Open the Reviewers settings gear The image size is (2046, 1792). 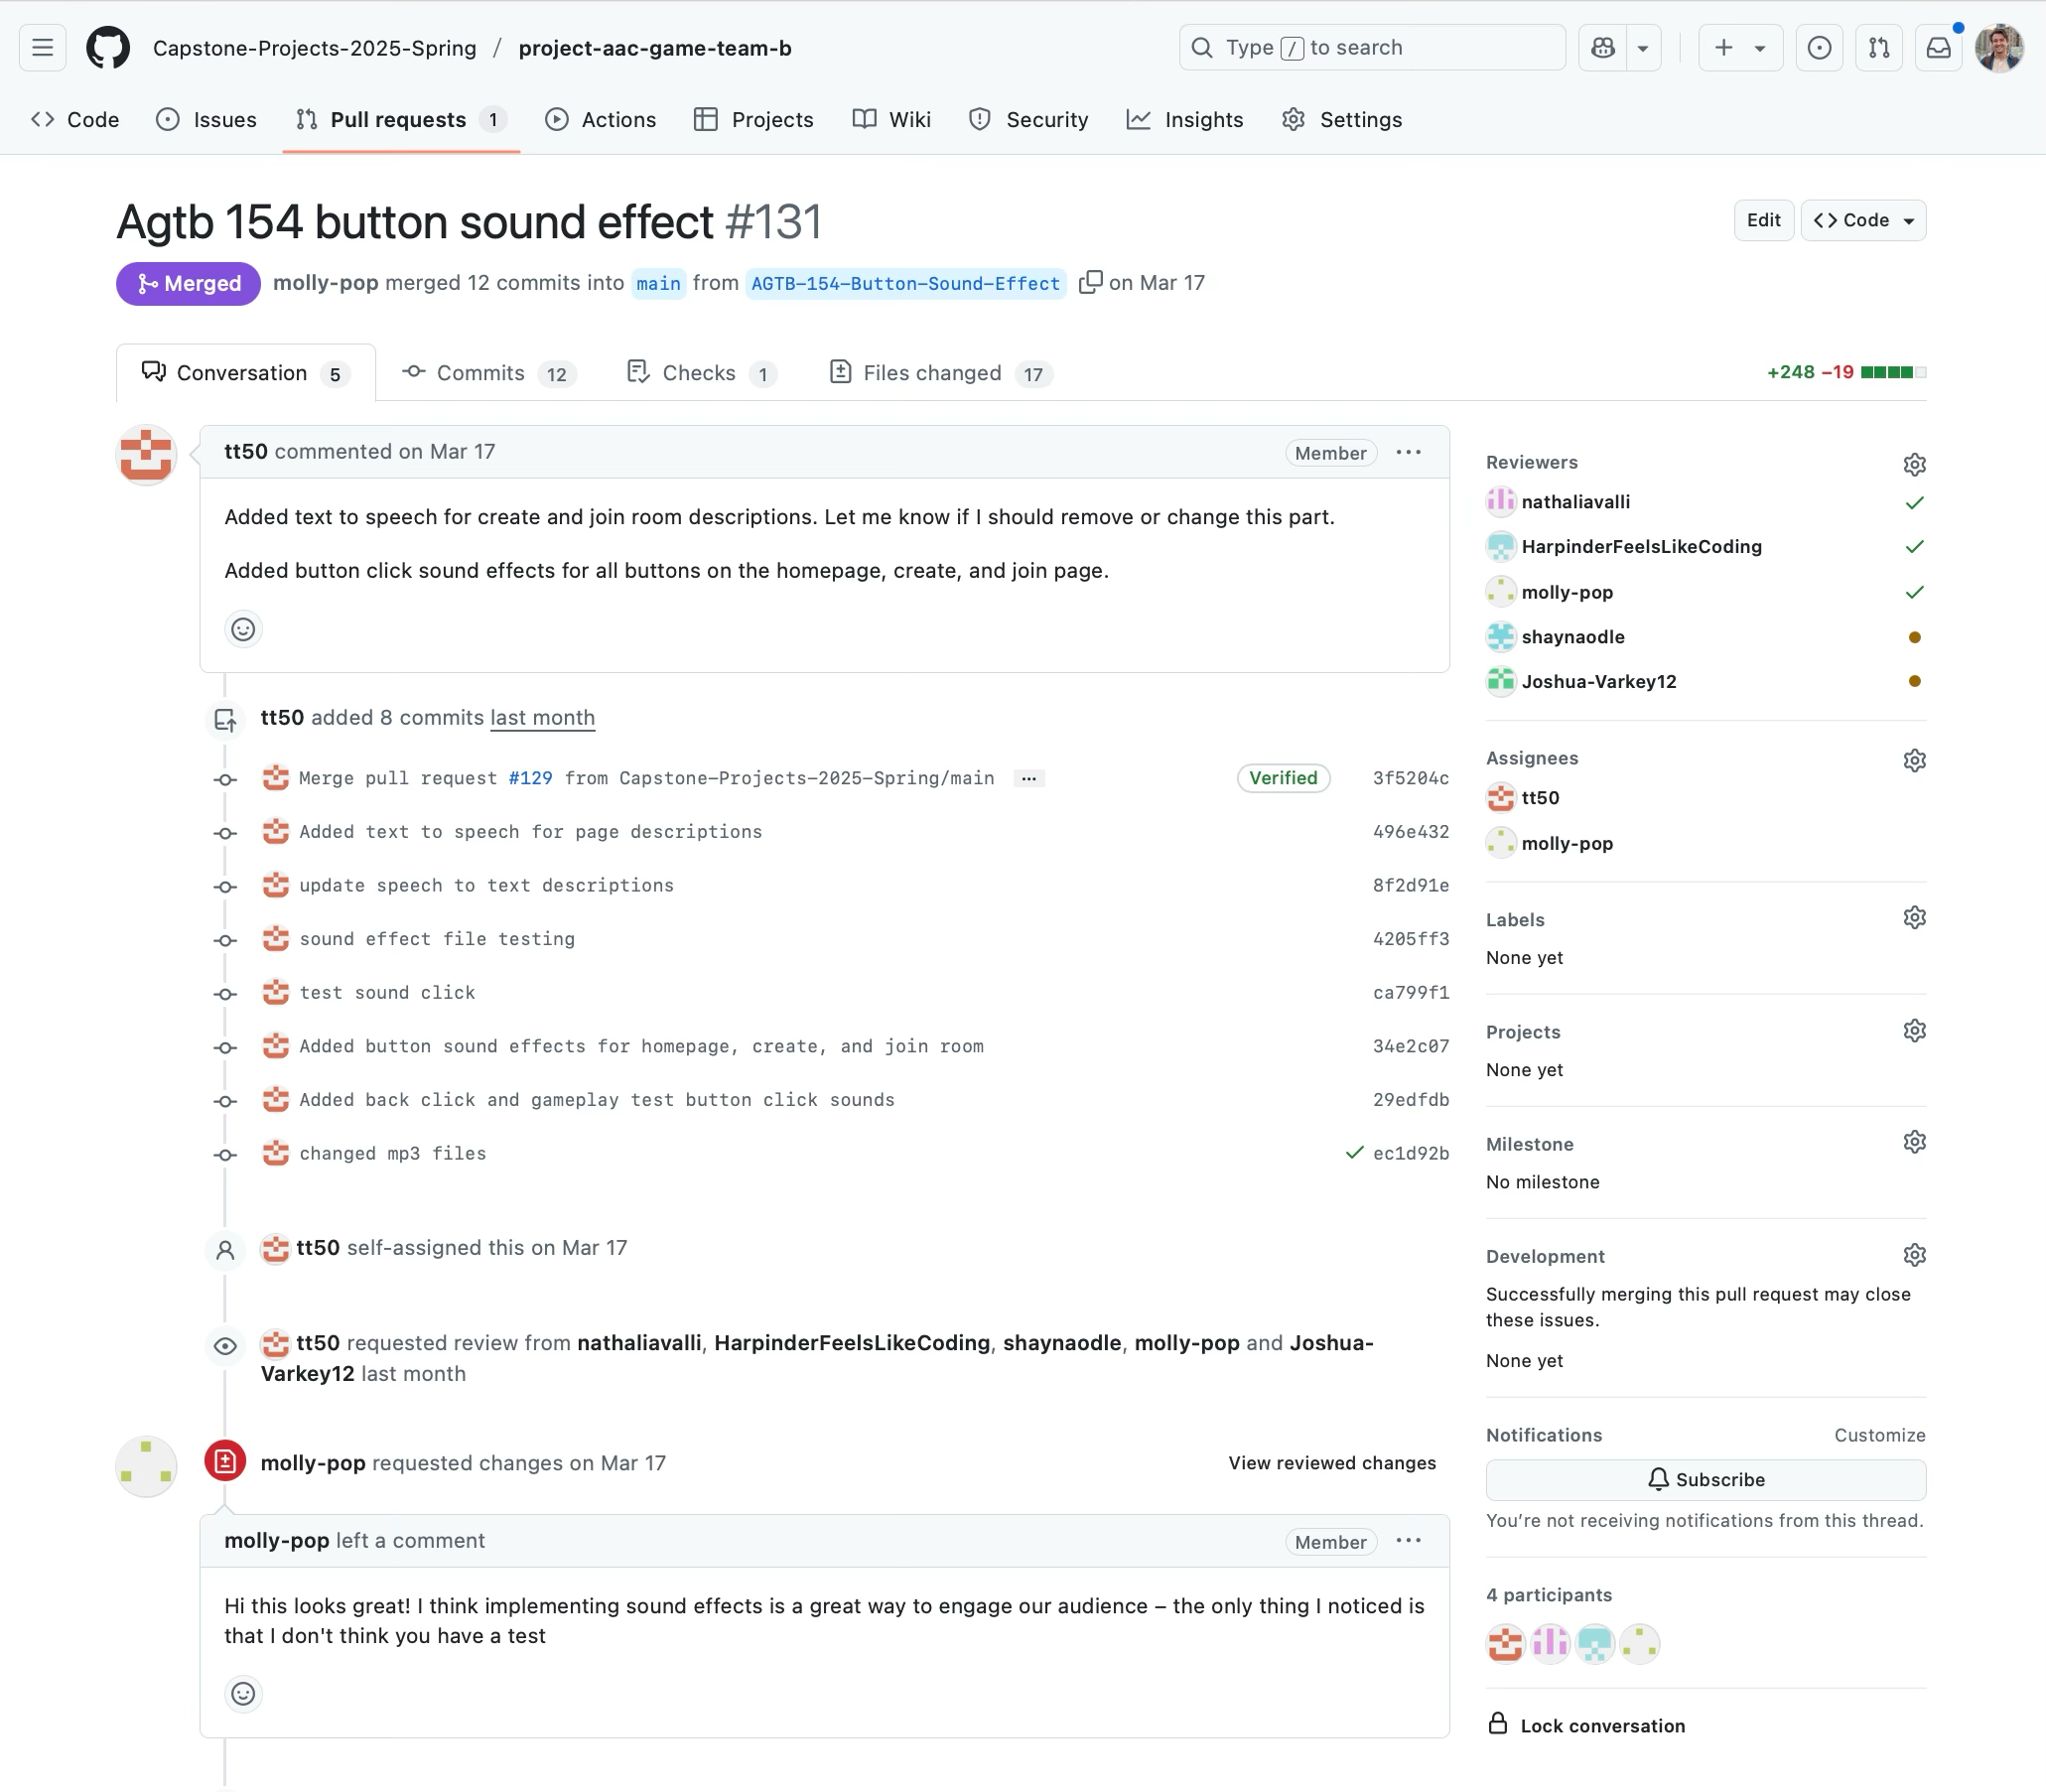coord(1913,464)
